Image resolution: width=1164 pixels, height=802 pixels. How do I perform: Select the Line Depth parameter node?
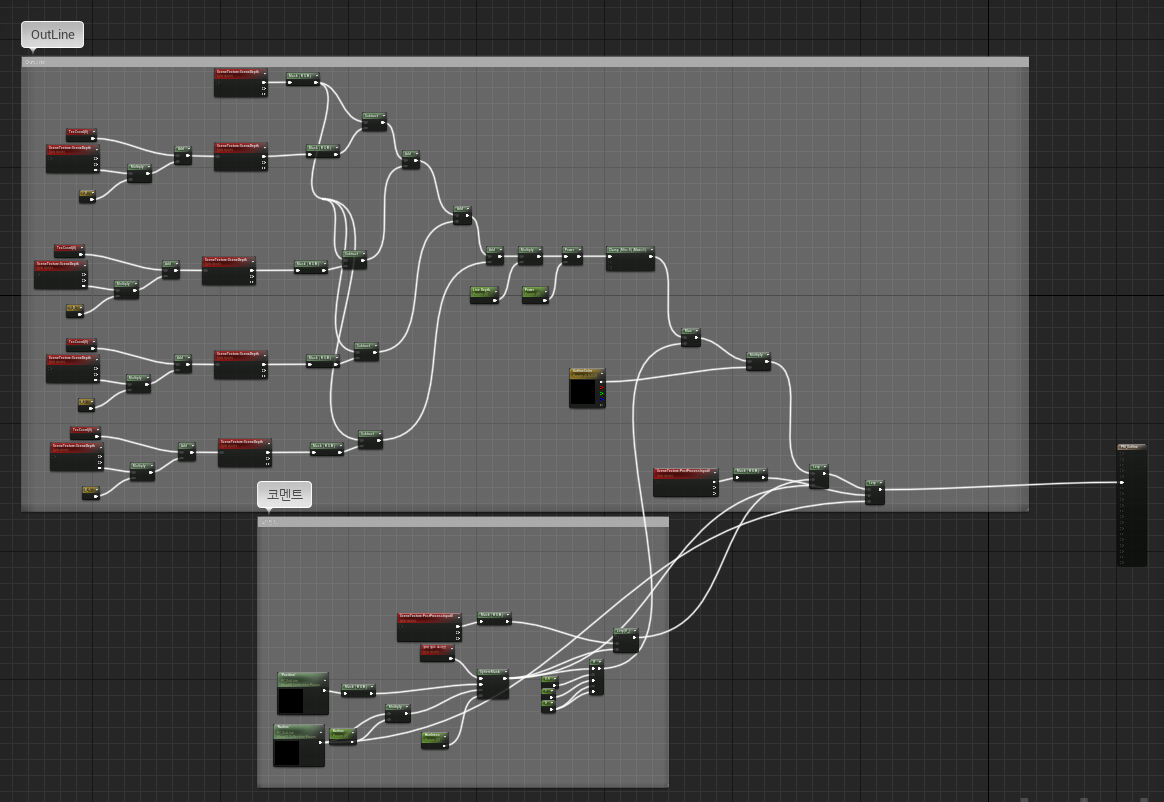click(x=484, y=294)
